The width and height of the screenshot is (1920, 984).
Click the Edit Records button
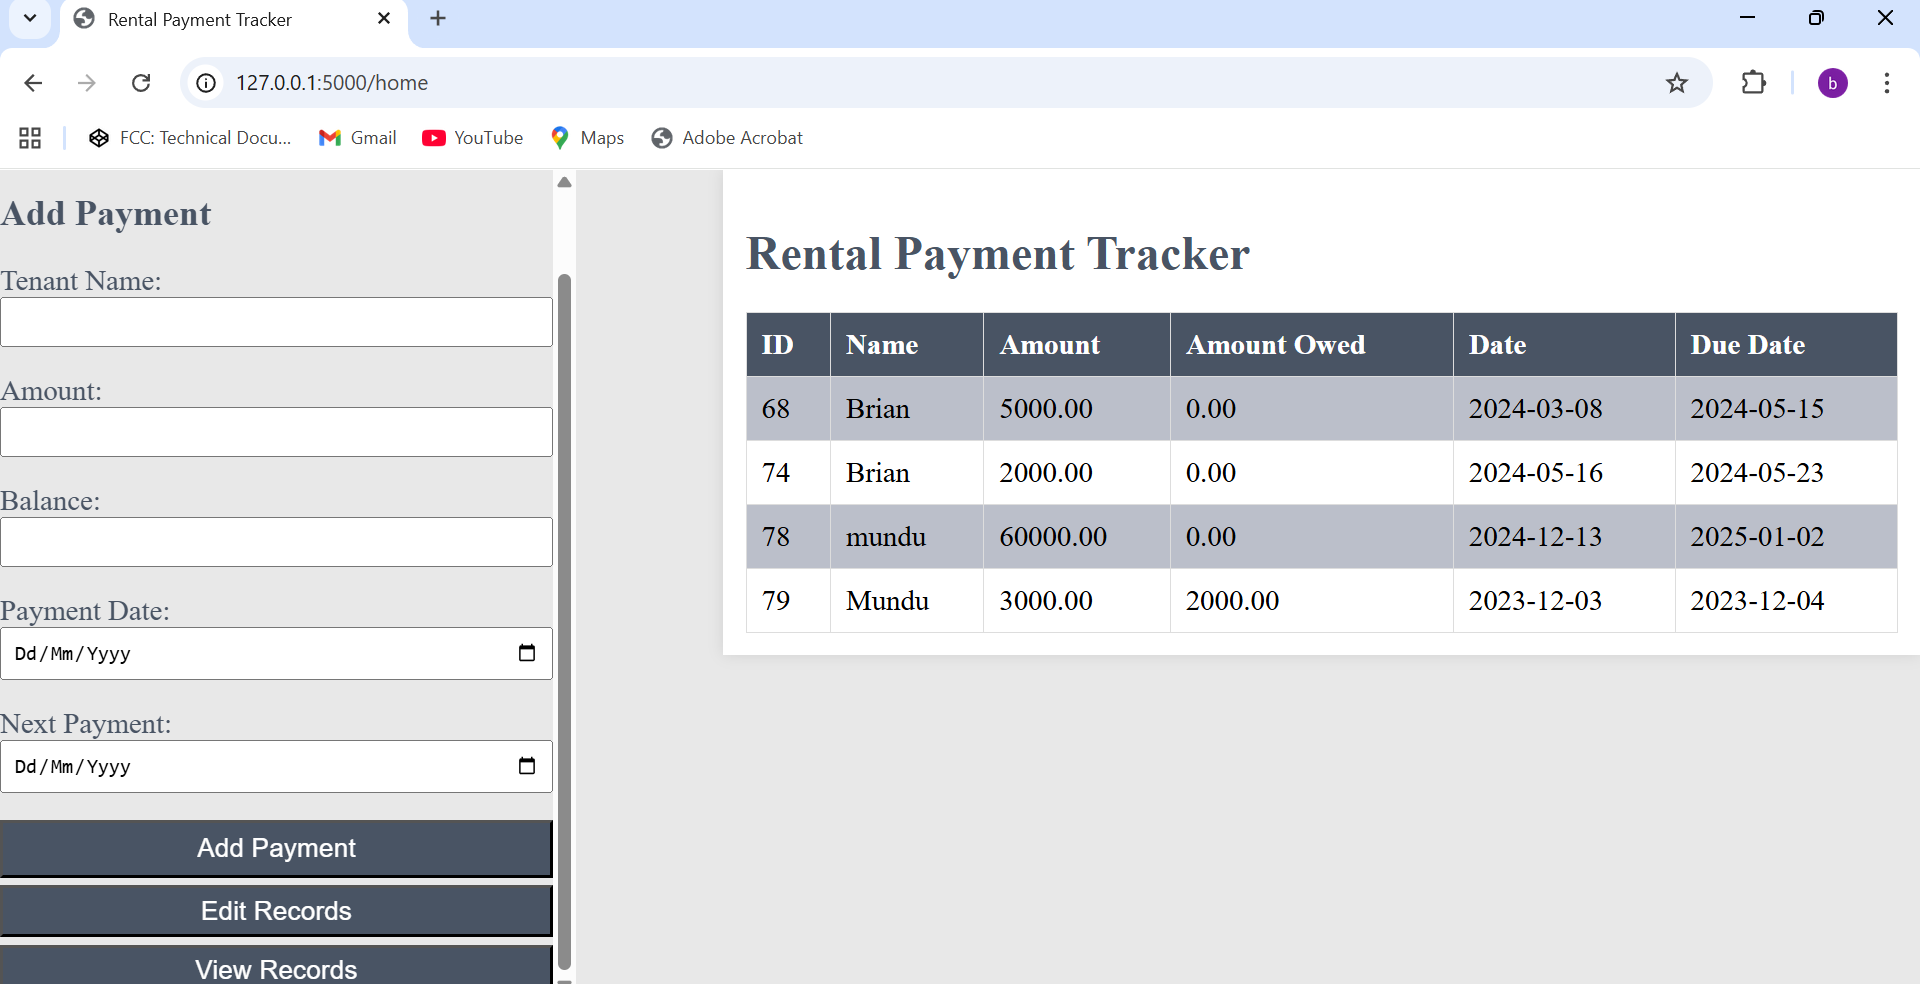(276, 911)
